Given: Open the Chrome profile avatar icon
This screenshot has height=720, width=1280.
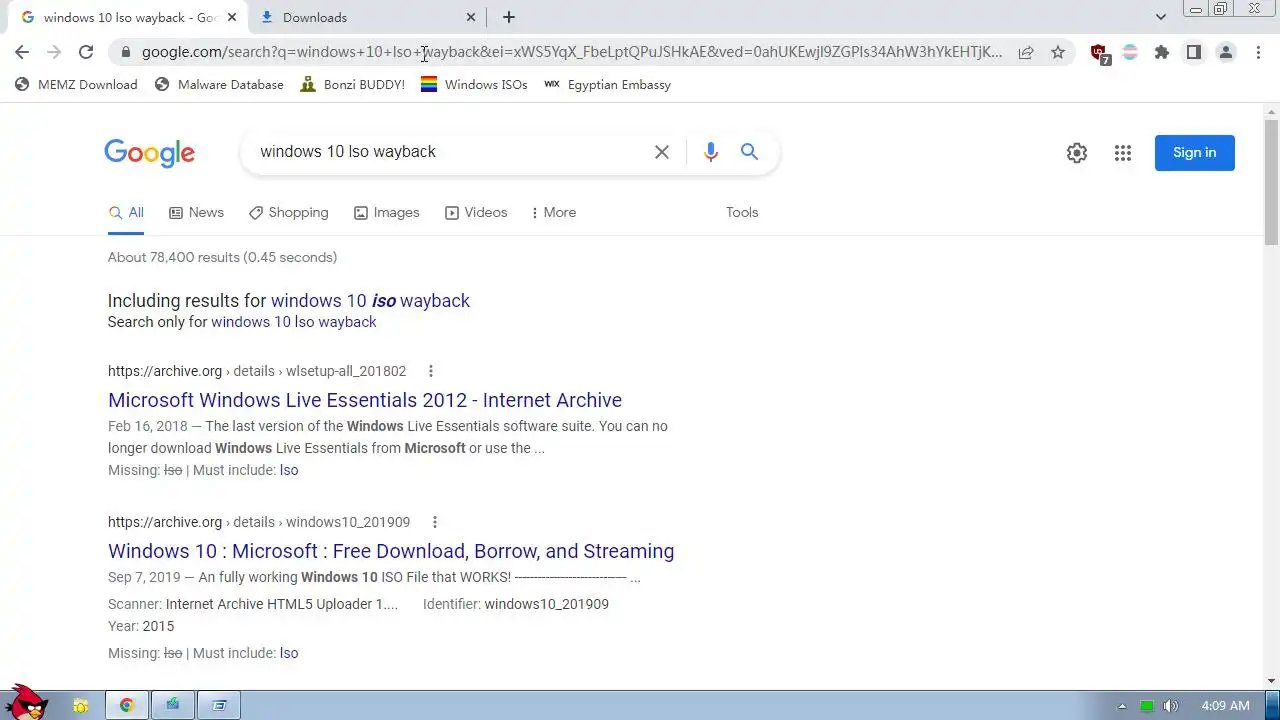Looking at the screenshot, I should coord(1226,52).
